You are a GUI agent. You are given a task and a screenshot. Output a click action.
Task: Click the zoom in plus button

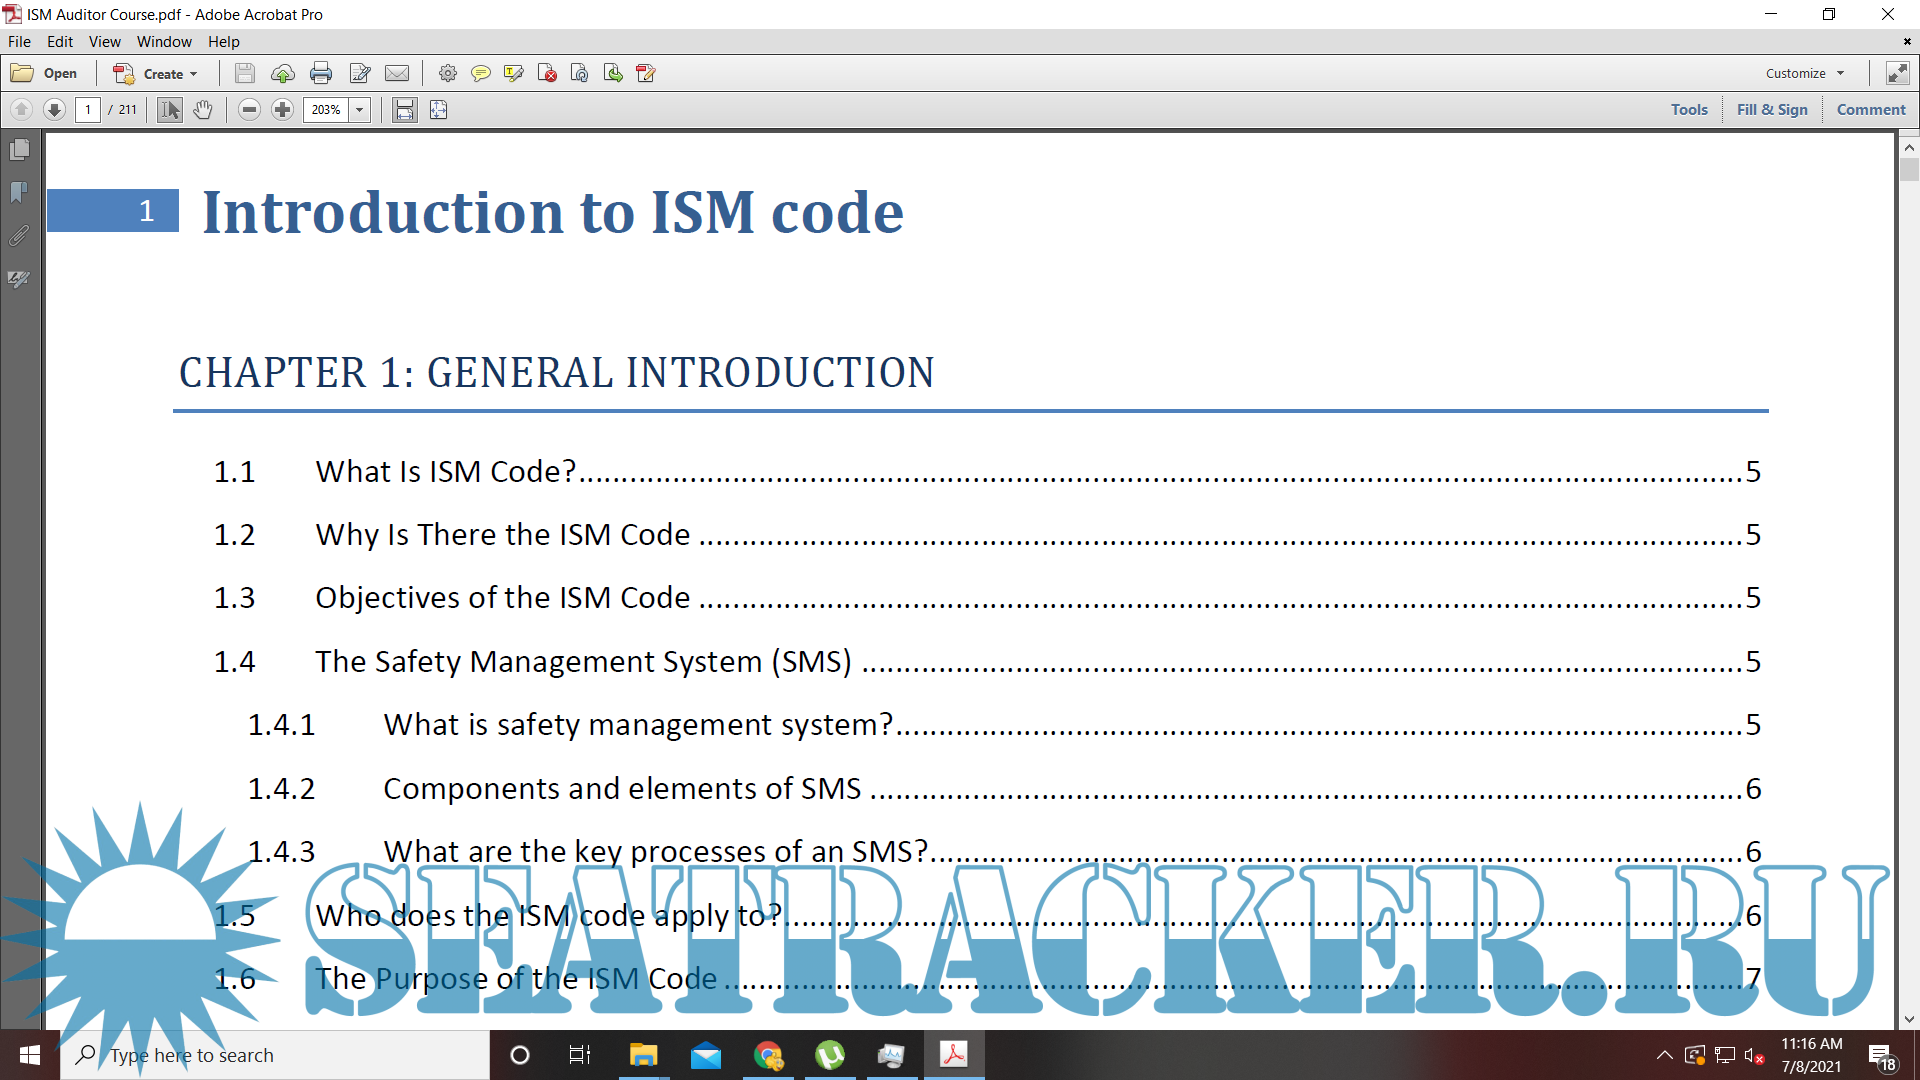pyautogui.click(x=283, y=110)
